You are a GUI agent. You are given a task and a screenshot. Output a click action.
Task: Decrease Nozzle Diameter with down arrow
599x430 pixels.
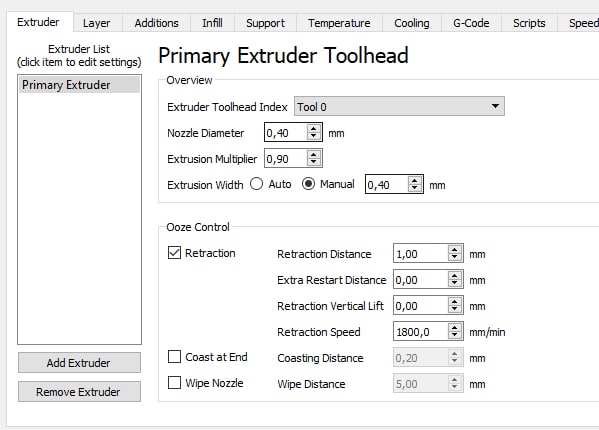click(314, 137)
